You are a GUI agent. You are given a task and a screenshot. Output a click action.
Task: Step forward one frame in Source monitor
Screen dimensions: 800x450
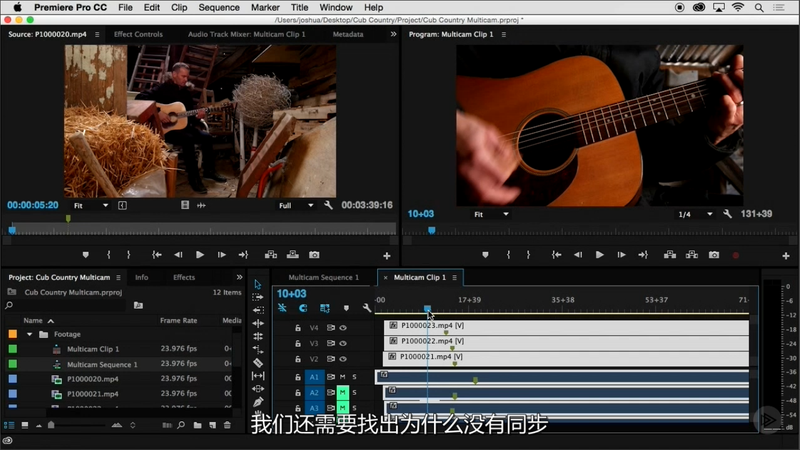click(x=221, y=255)
